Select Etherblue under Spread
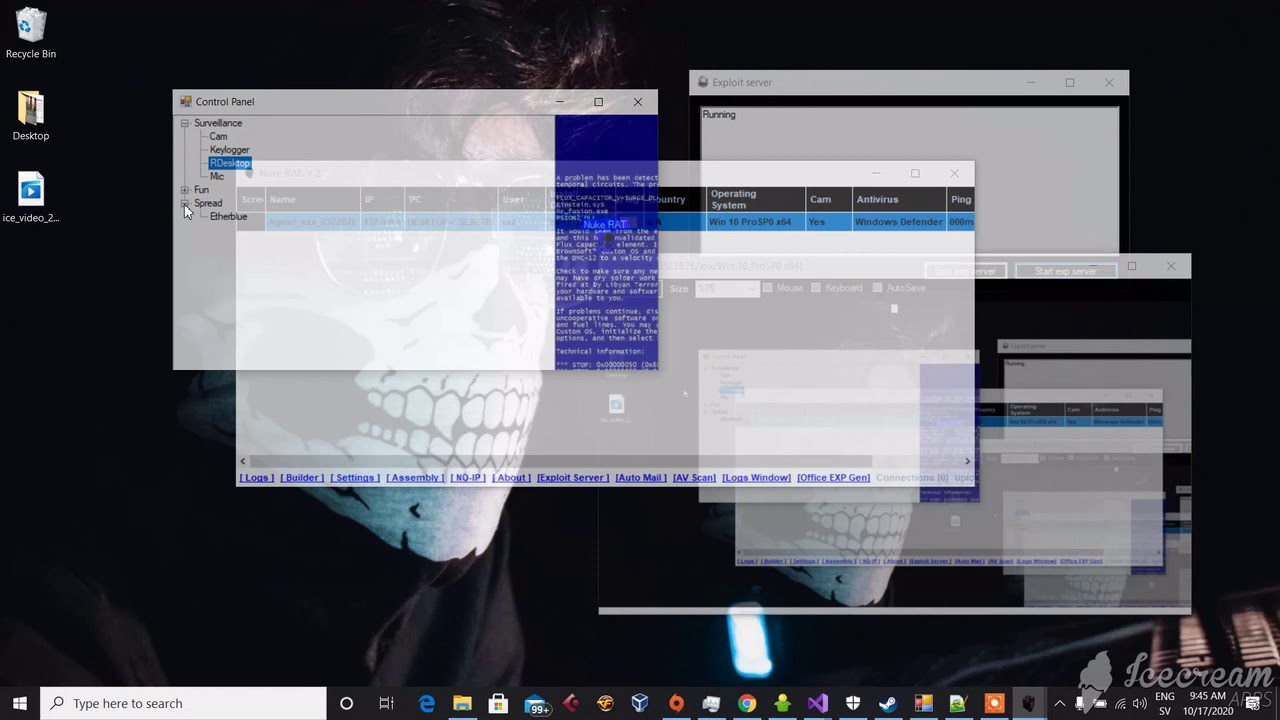The width and height of the screenshot is (1280, 720). pos(228,216)
